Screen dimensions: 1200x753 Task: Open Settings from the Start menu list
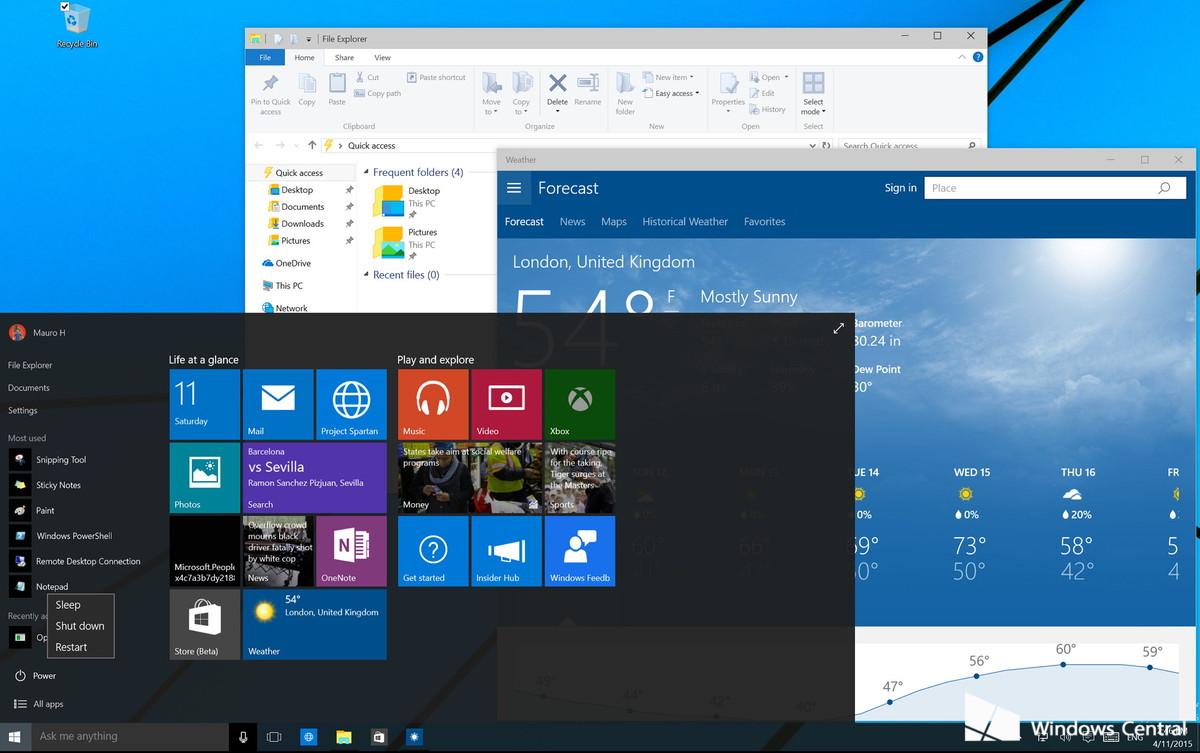[22, 410]
